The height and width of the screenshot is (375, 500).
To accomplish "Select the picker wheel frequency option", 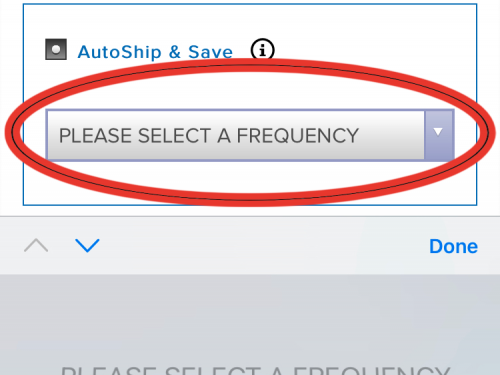I will pos(256,370).
